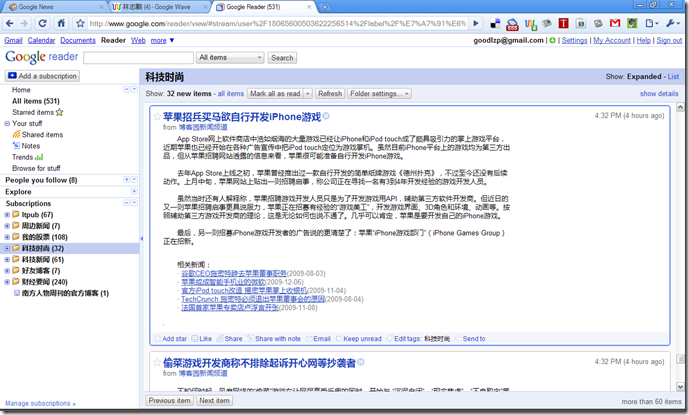This screenshot has height=415, width=689.
Task: Expand the 周边新闻 (7) folder
Action: (7, 226)
